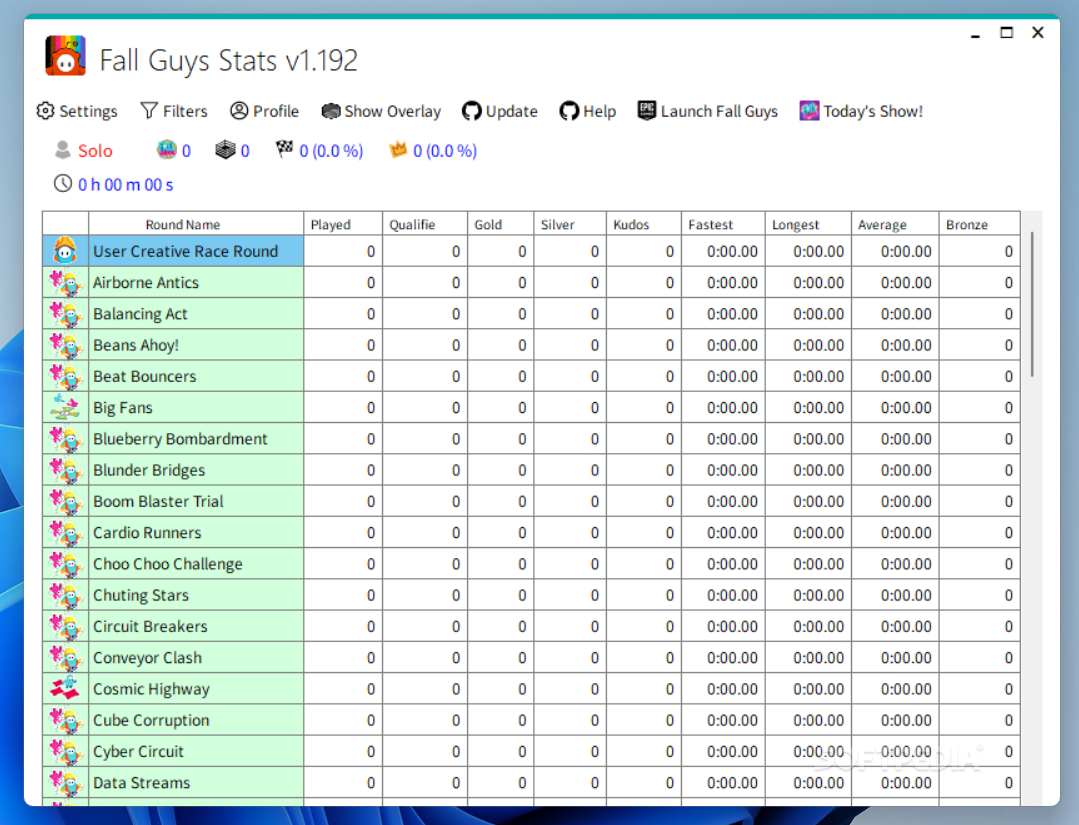Sort by Fastest column header
The image size is (1079, 825).
tap(723, 224)
